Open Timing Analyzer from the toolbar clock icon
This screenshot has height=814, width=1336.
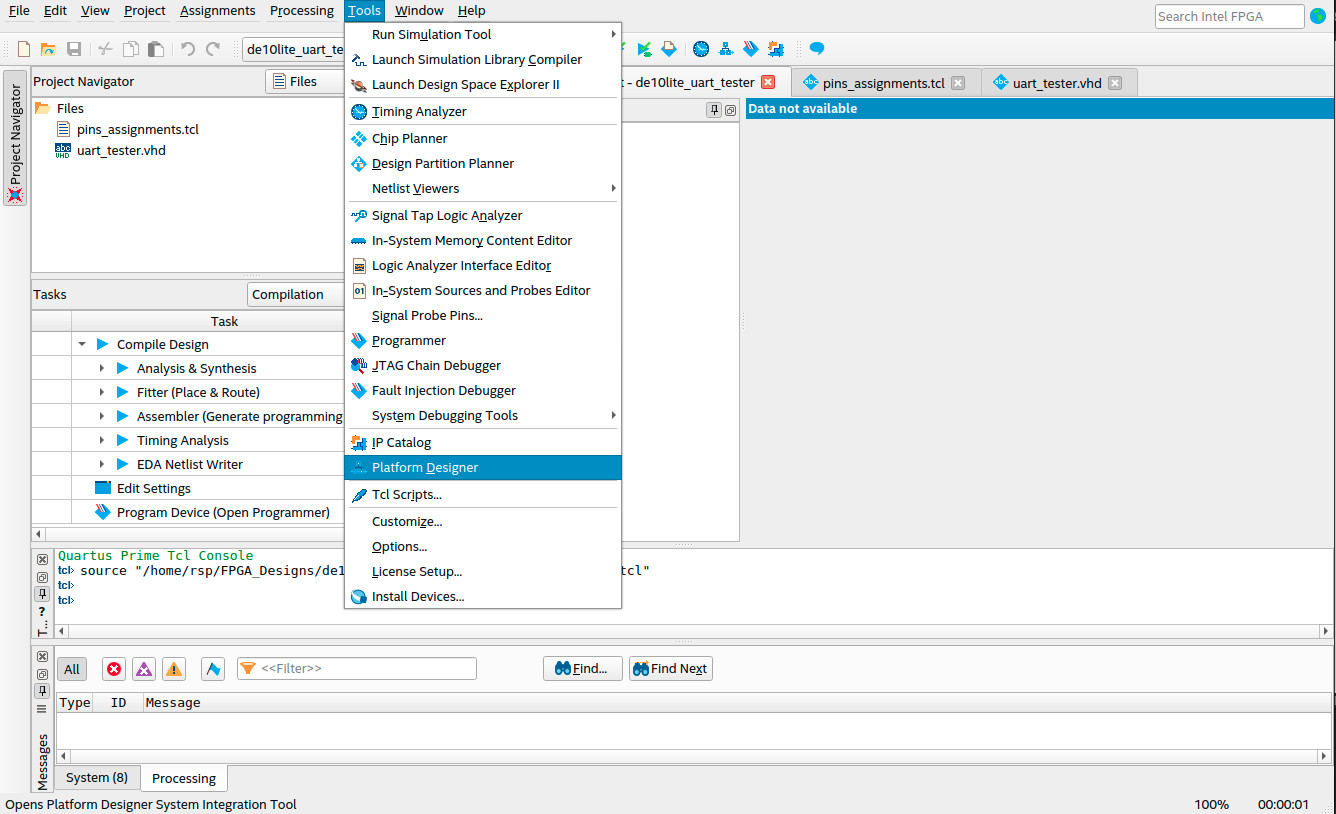pyautogui.click(x=701, y=49)
